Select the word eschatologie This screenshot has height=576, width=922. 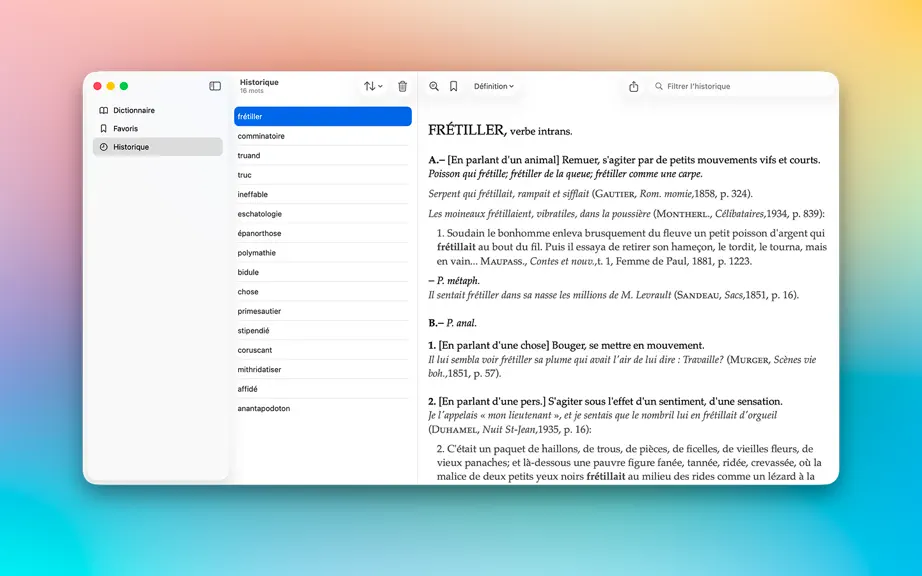click(323, 213)
